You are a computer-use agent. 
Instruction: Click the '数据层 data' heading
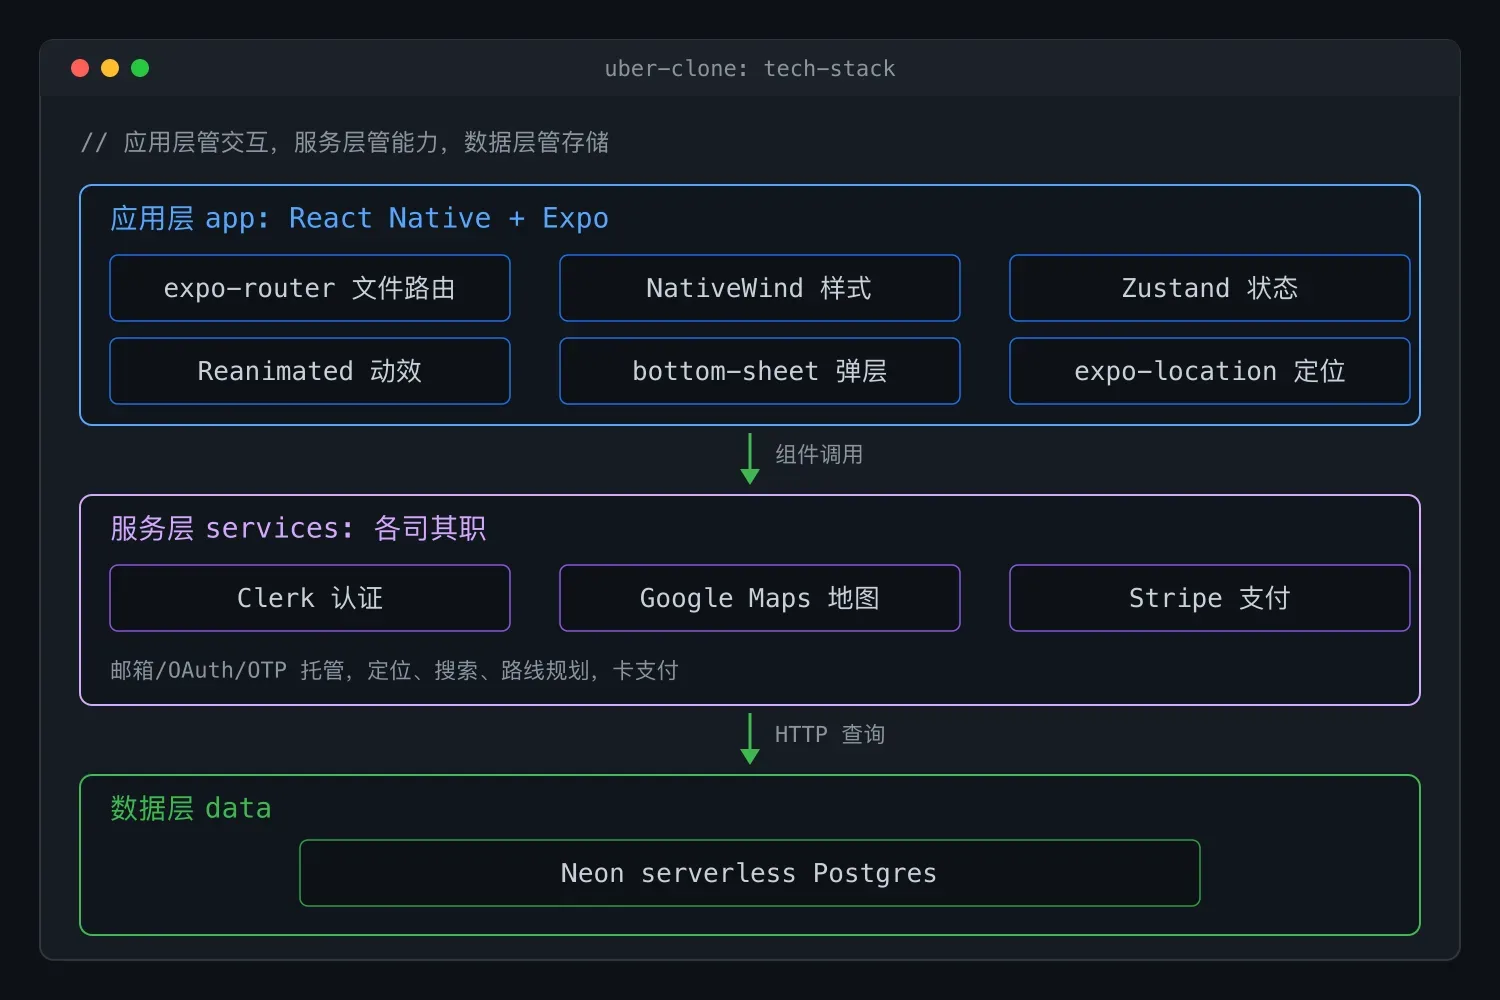(x=191, y=808)
